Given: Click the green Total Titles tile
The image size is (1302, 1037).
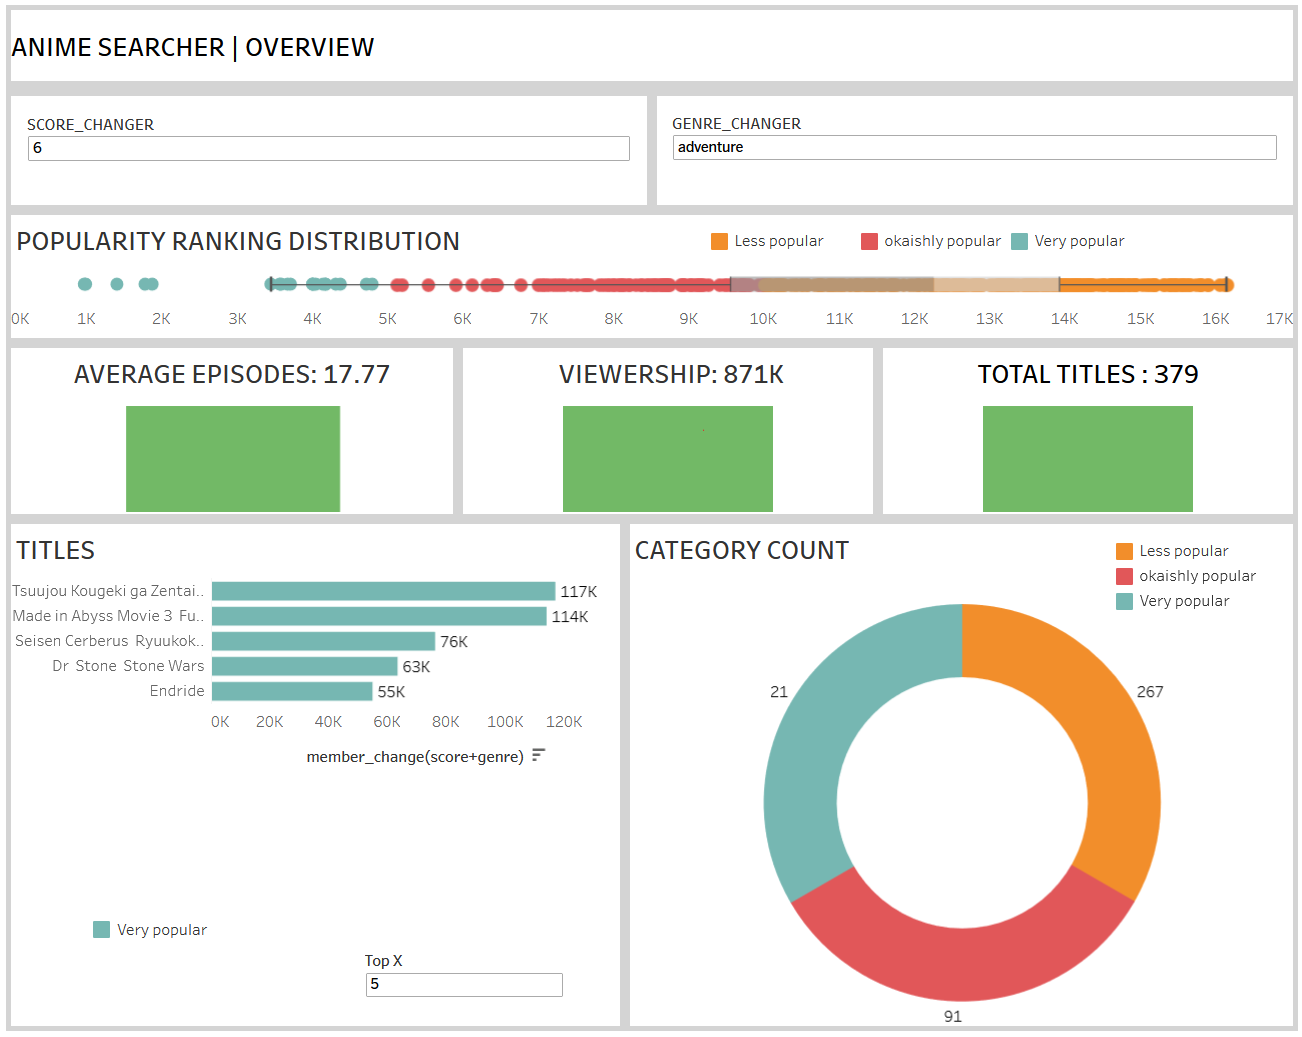Looking at the screenshot, I should coord(1088,459).
